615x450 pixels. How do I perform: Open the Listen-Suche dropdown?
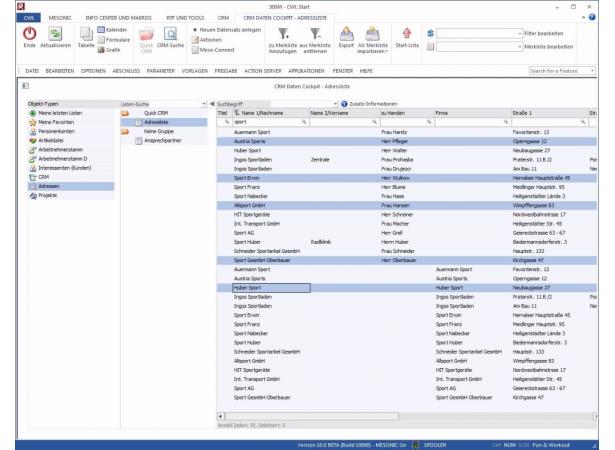pyautogui.click(x=204, y=104)
